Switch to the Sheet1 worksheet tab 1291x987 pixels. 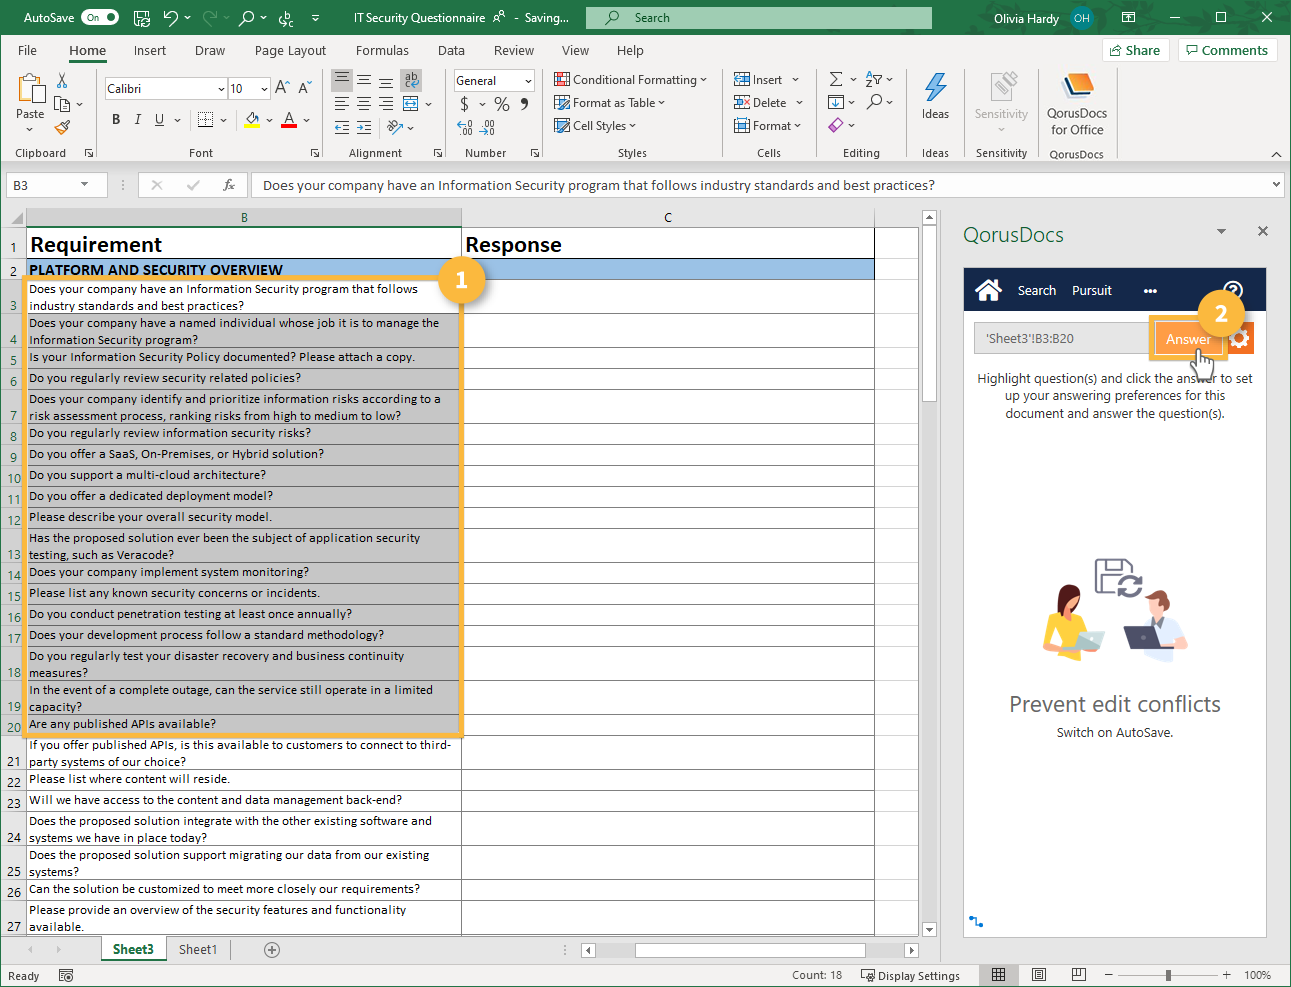(198, 949)
